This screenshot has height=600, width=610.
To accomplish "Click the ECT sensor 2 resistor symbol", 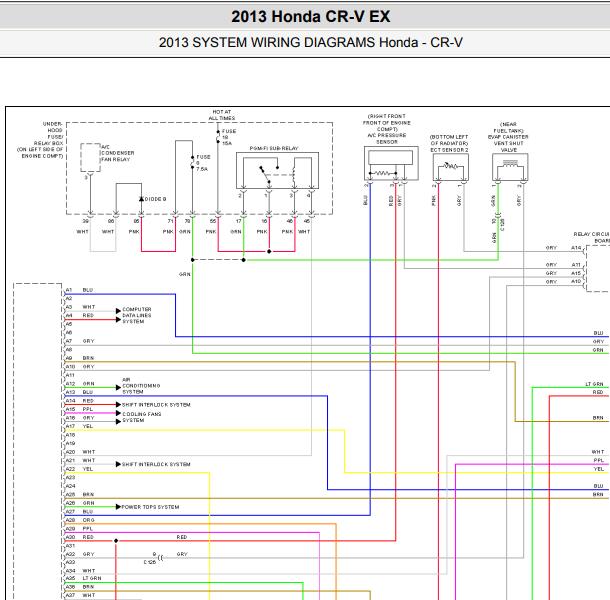I will [x=451, y=167].
